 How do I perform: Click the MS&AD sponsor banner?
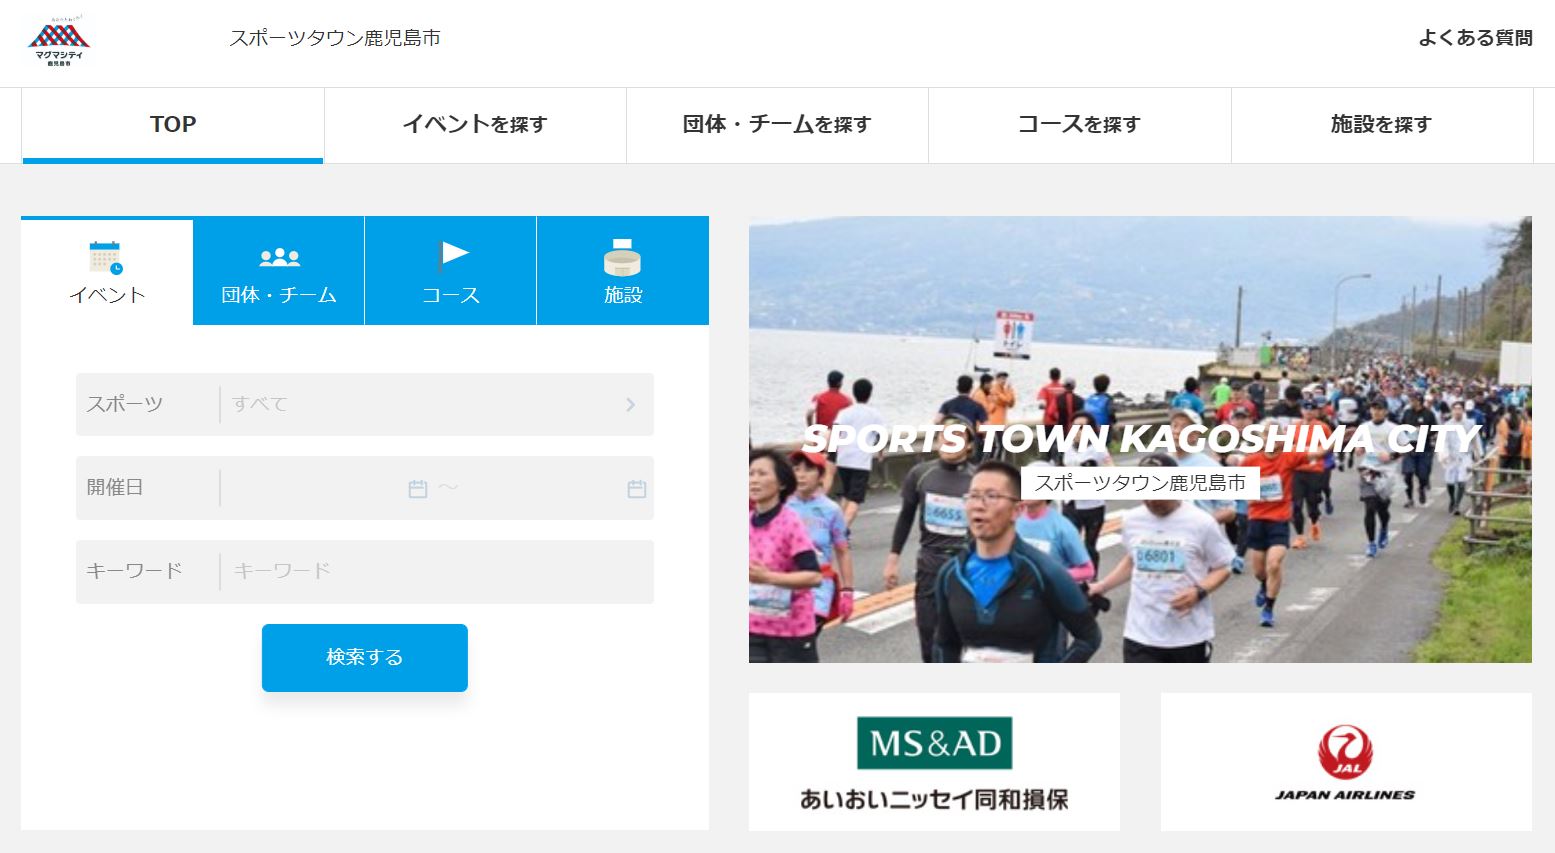[934, 762]
